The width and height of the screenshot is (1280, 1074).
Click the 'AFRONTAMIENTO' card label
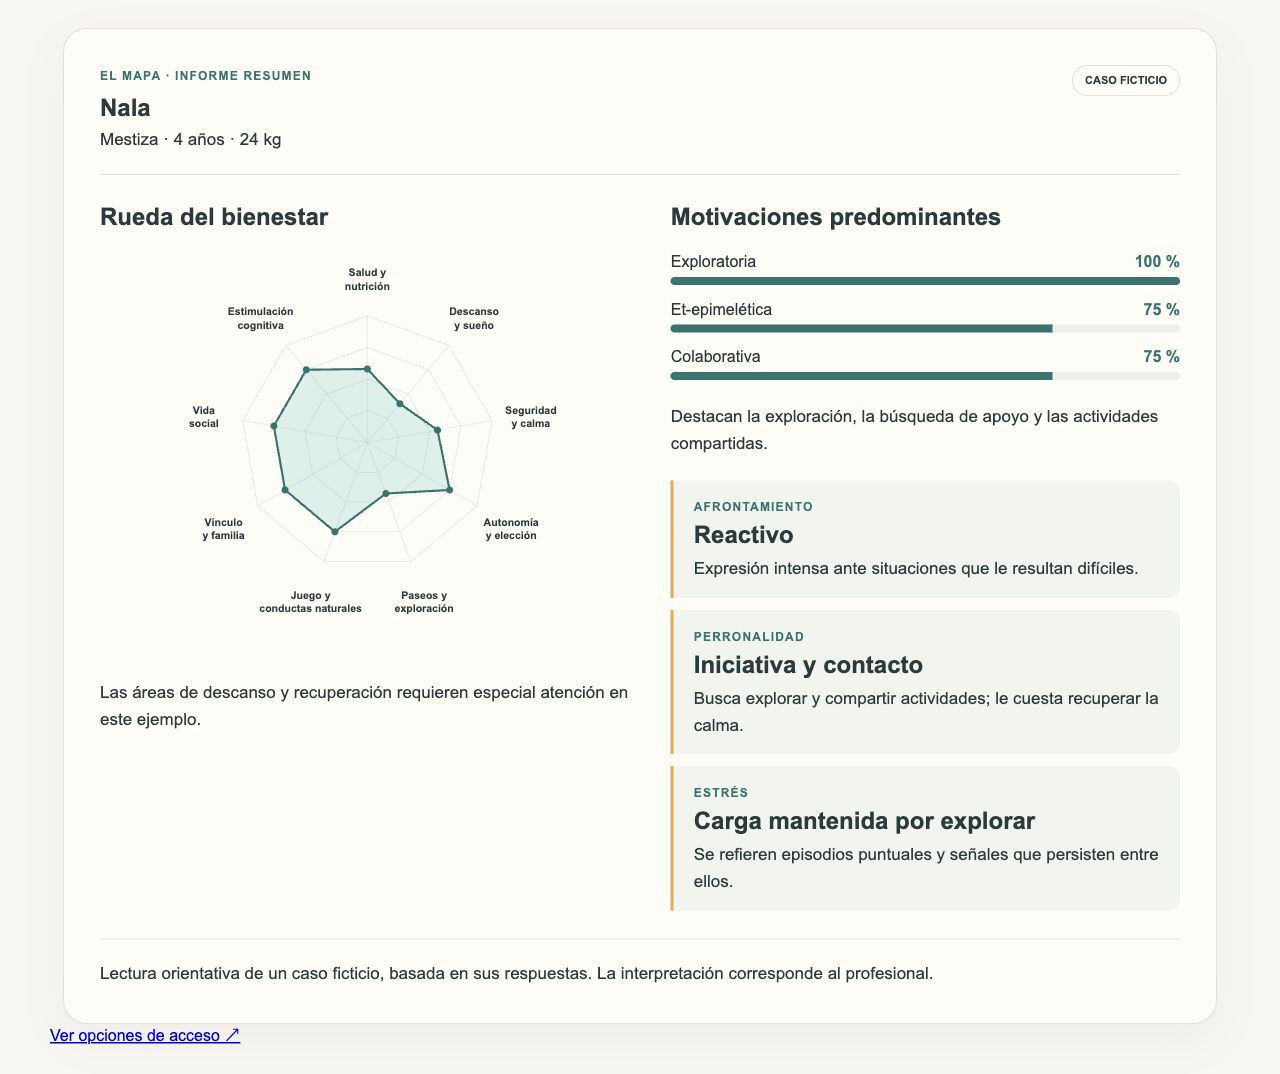[754, 507]
